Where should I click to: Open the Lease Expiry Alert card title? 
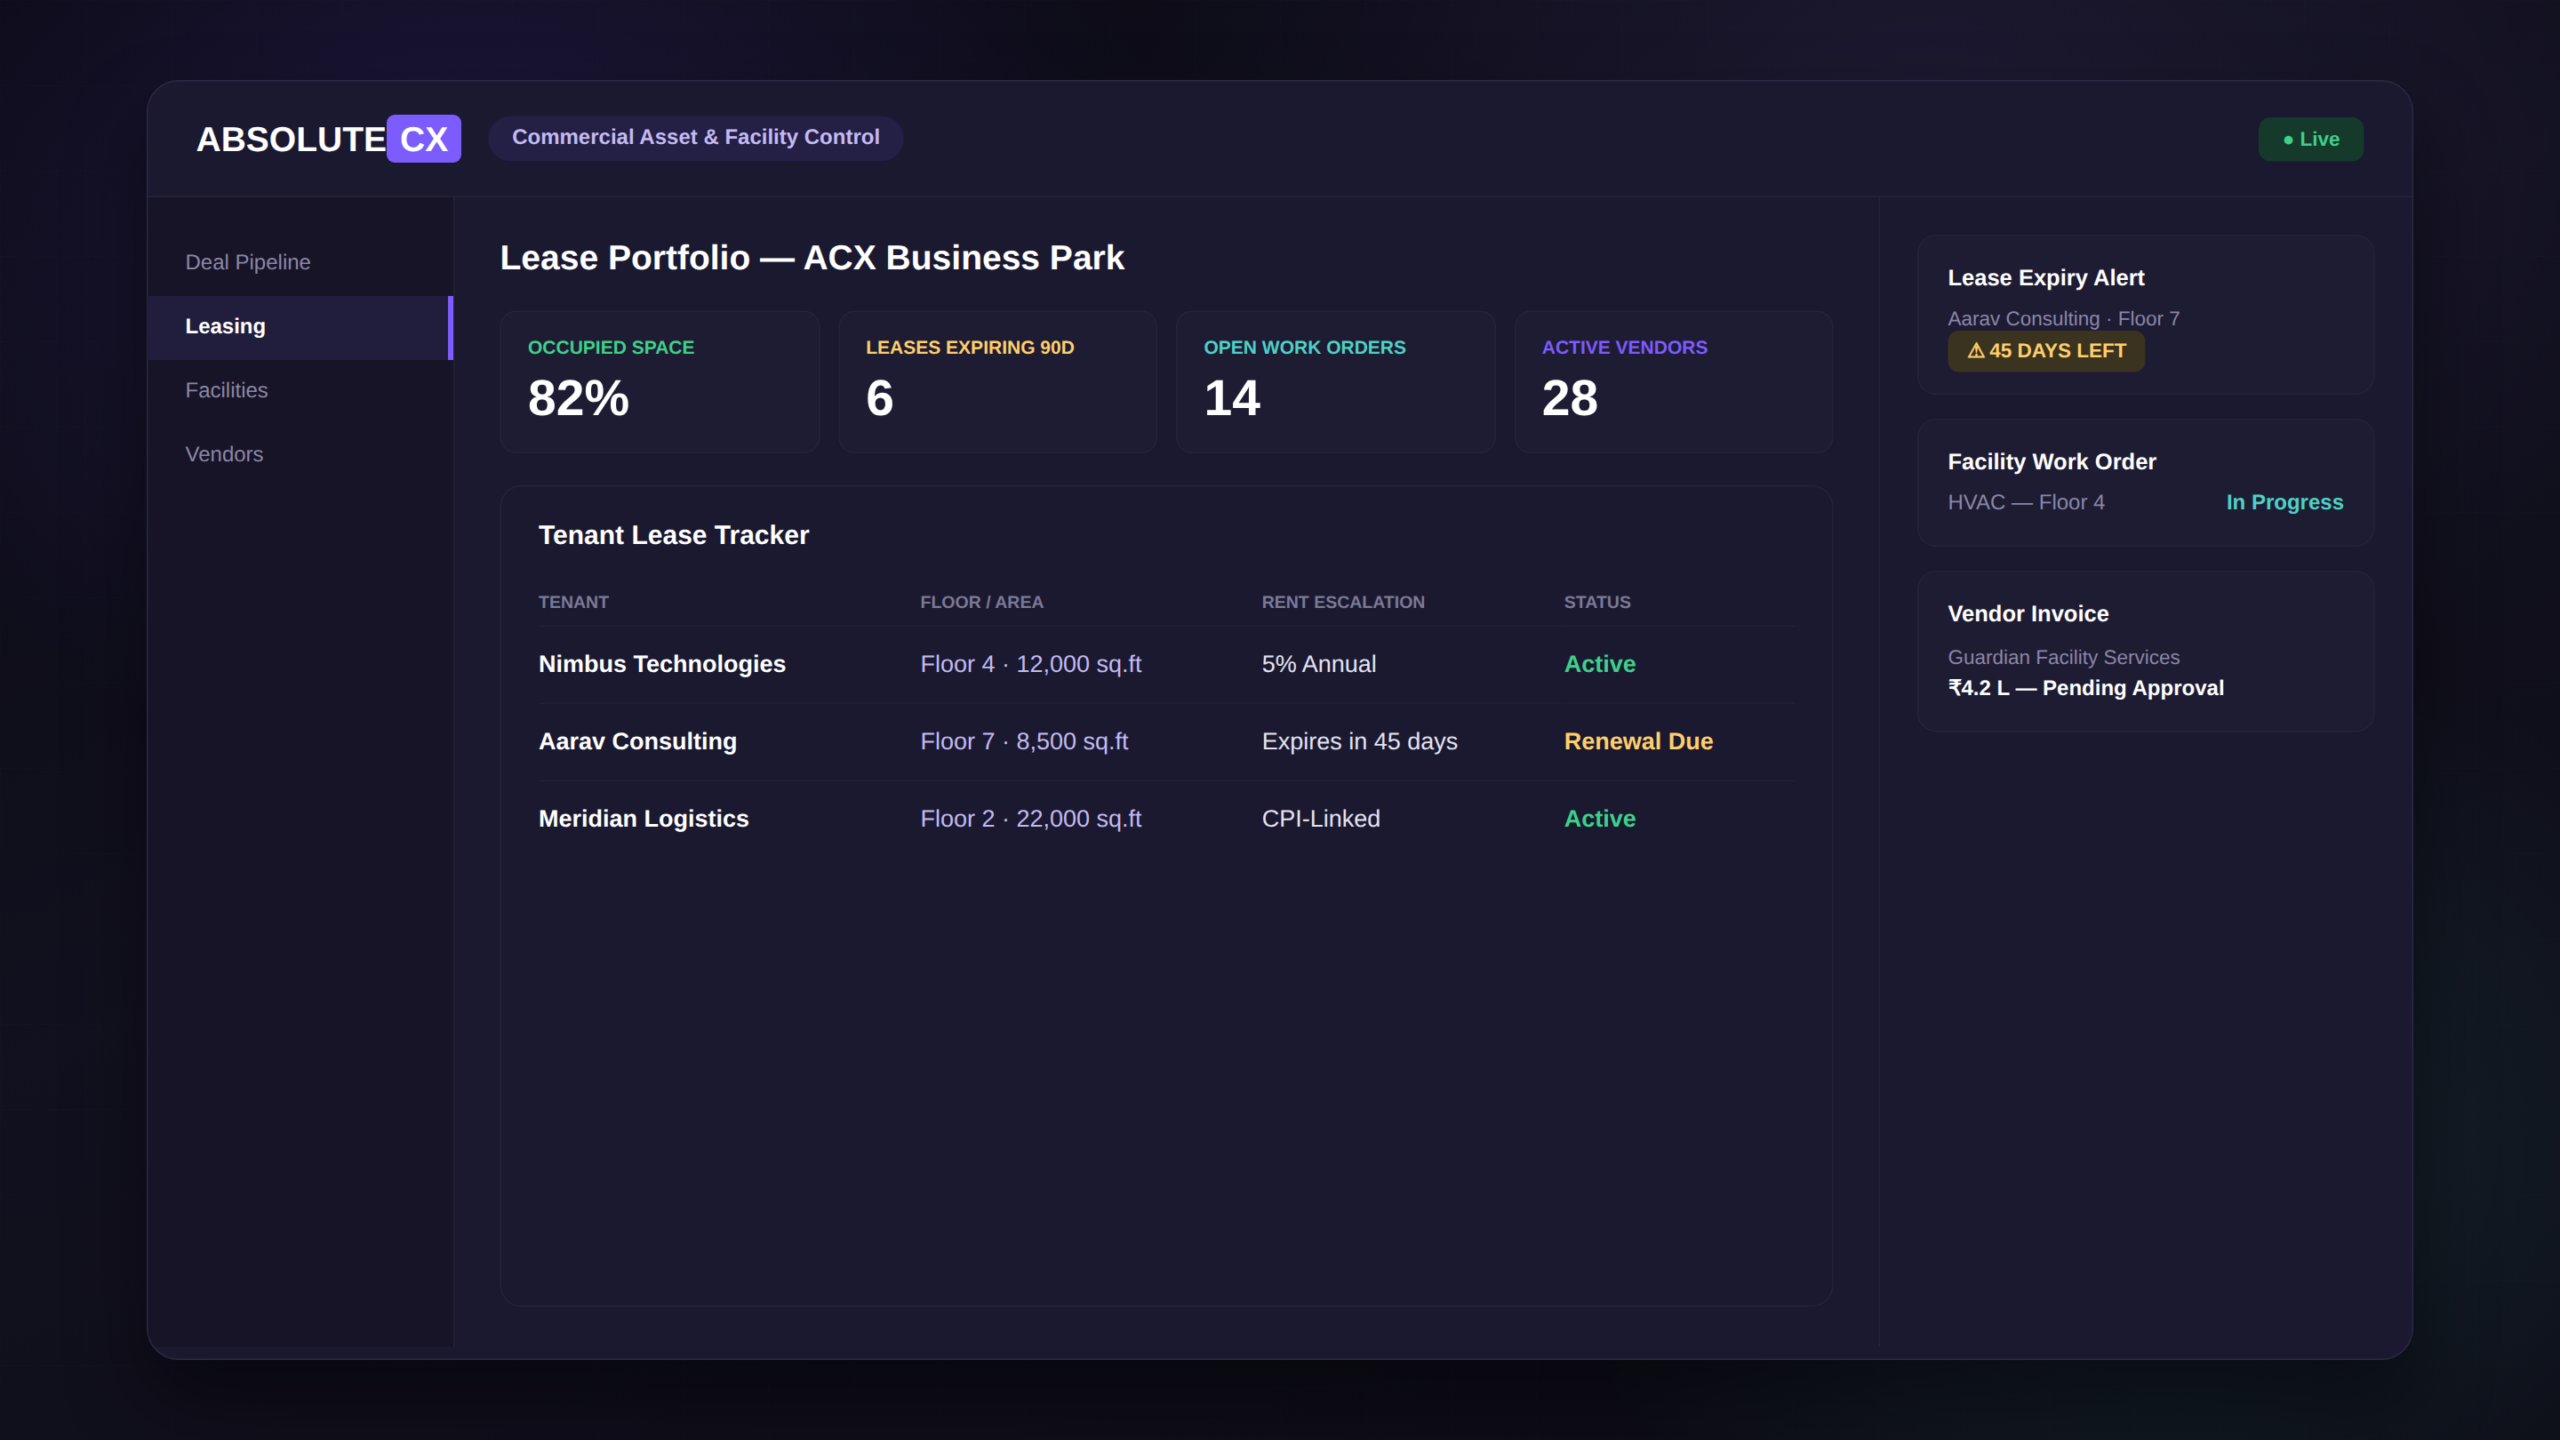click(x=2046, y=278)
